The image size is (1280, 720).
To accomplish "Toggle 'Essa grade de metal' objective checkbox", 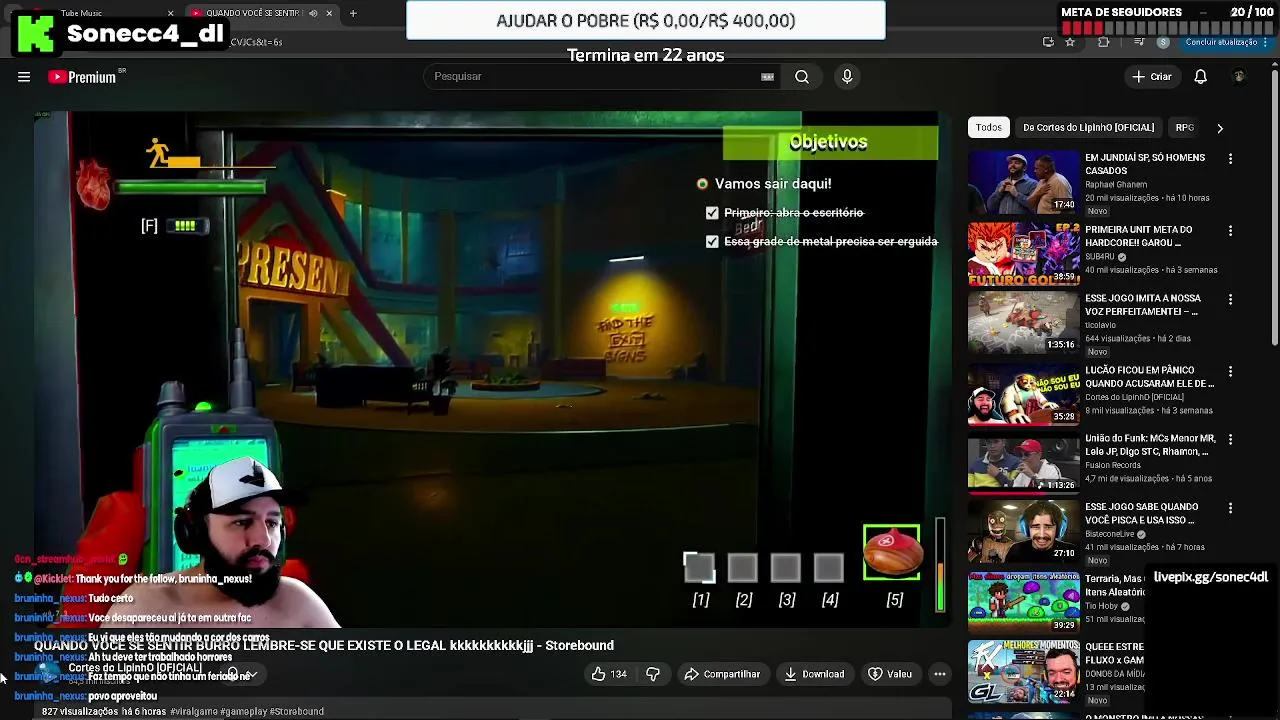I will coord(712,242).
